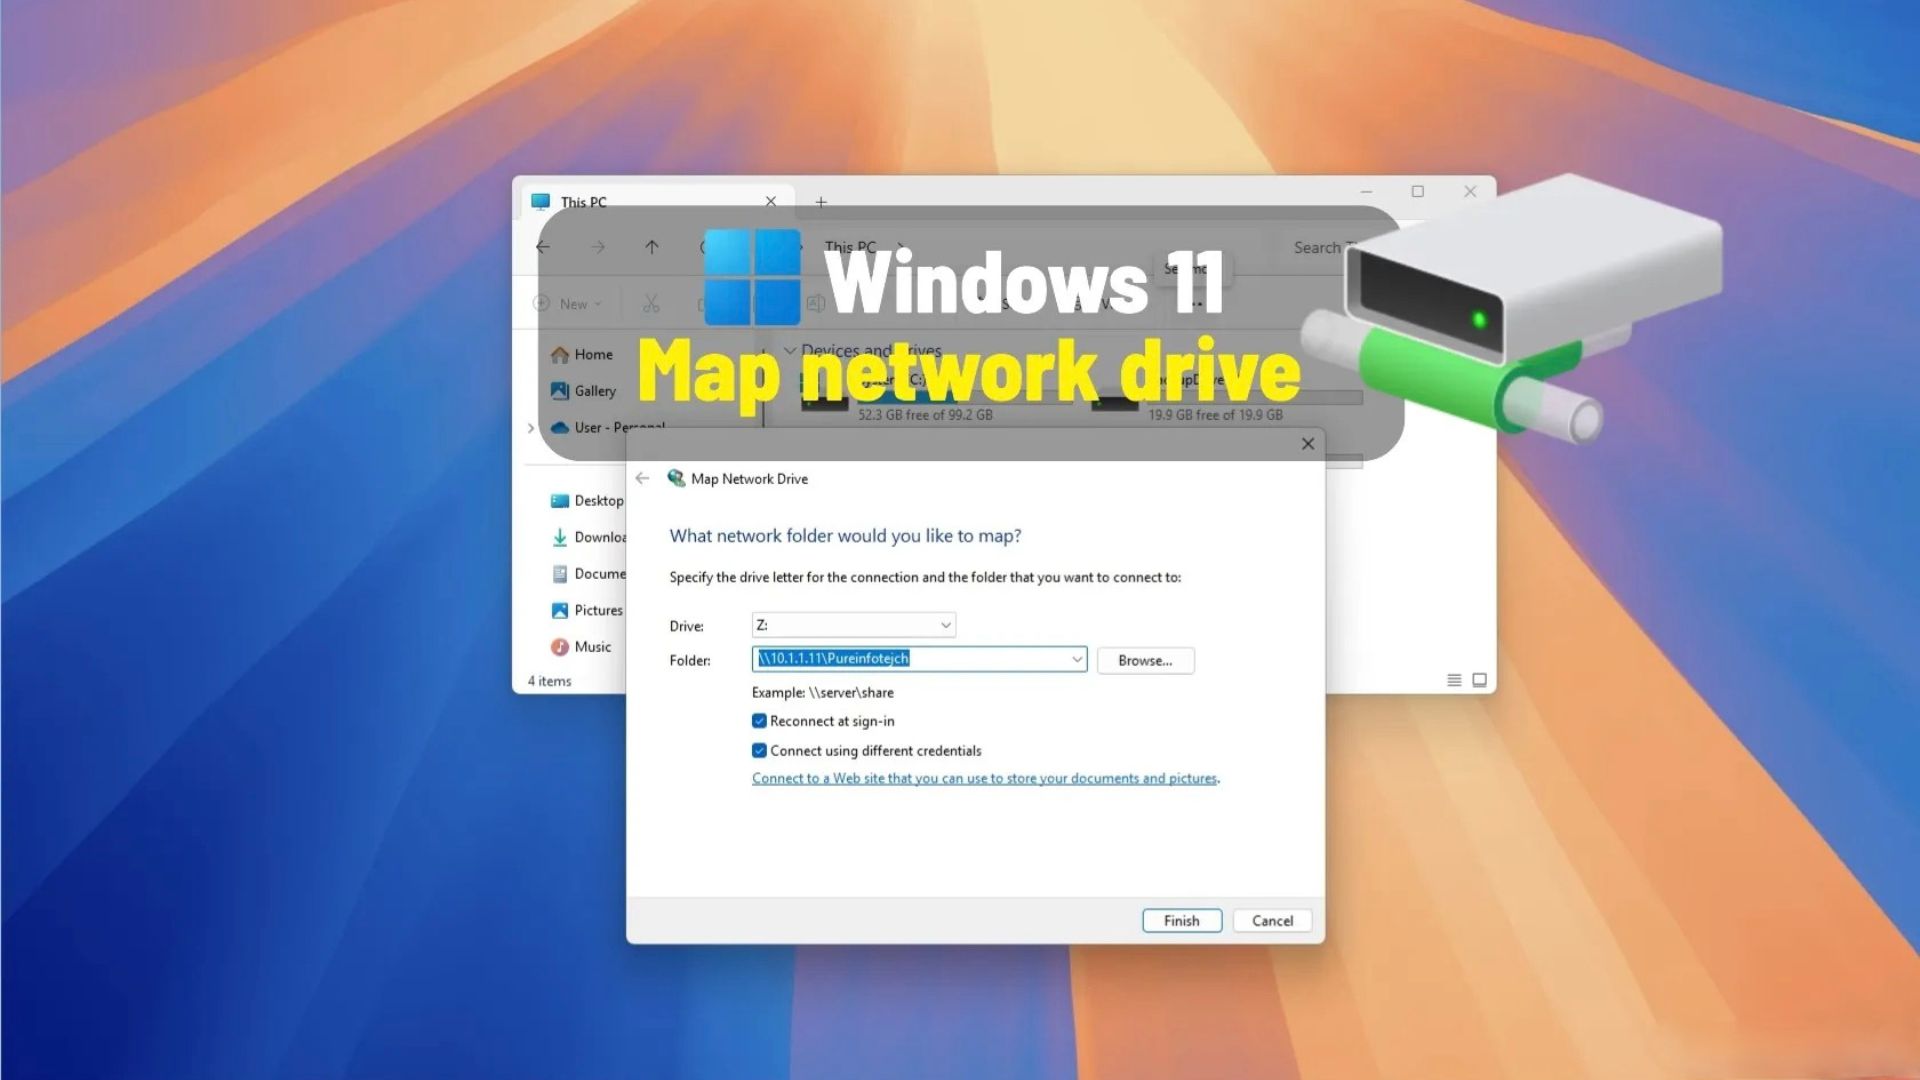Switch to the This PC tab
Screen dimensions: 1920x1080
coord(584,201)
